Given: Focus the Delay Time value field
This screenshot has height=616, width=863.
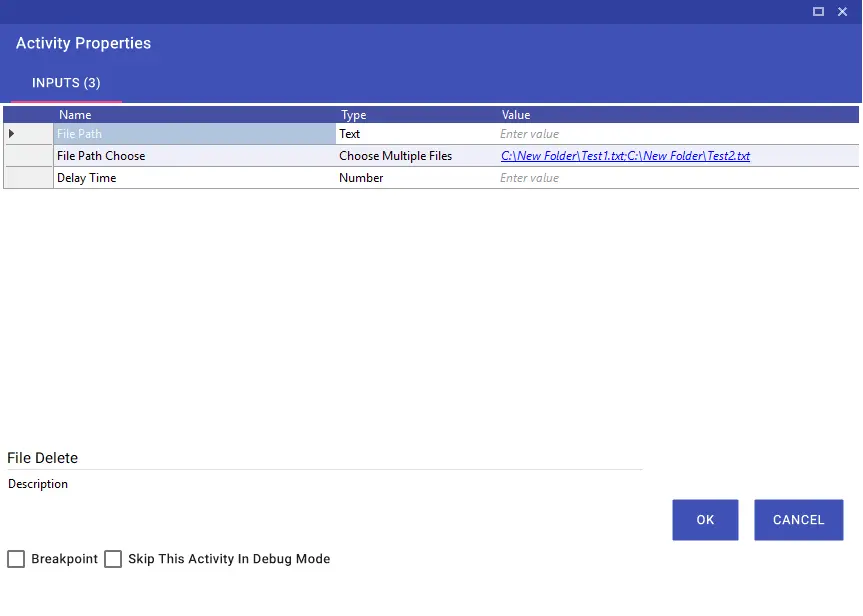Looking at the screenshot, I should tap(678, 178).
